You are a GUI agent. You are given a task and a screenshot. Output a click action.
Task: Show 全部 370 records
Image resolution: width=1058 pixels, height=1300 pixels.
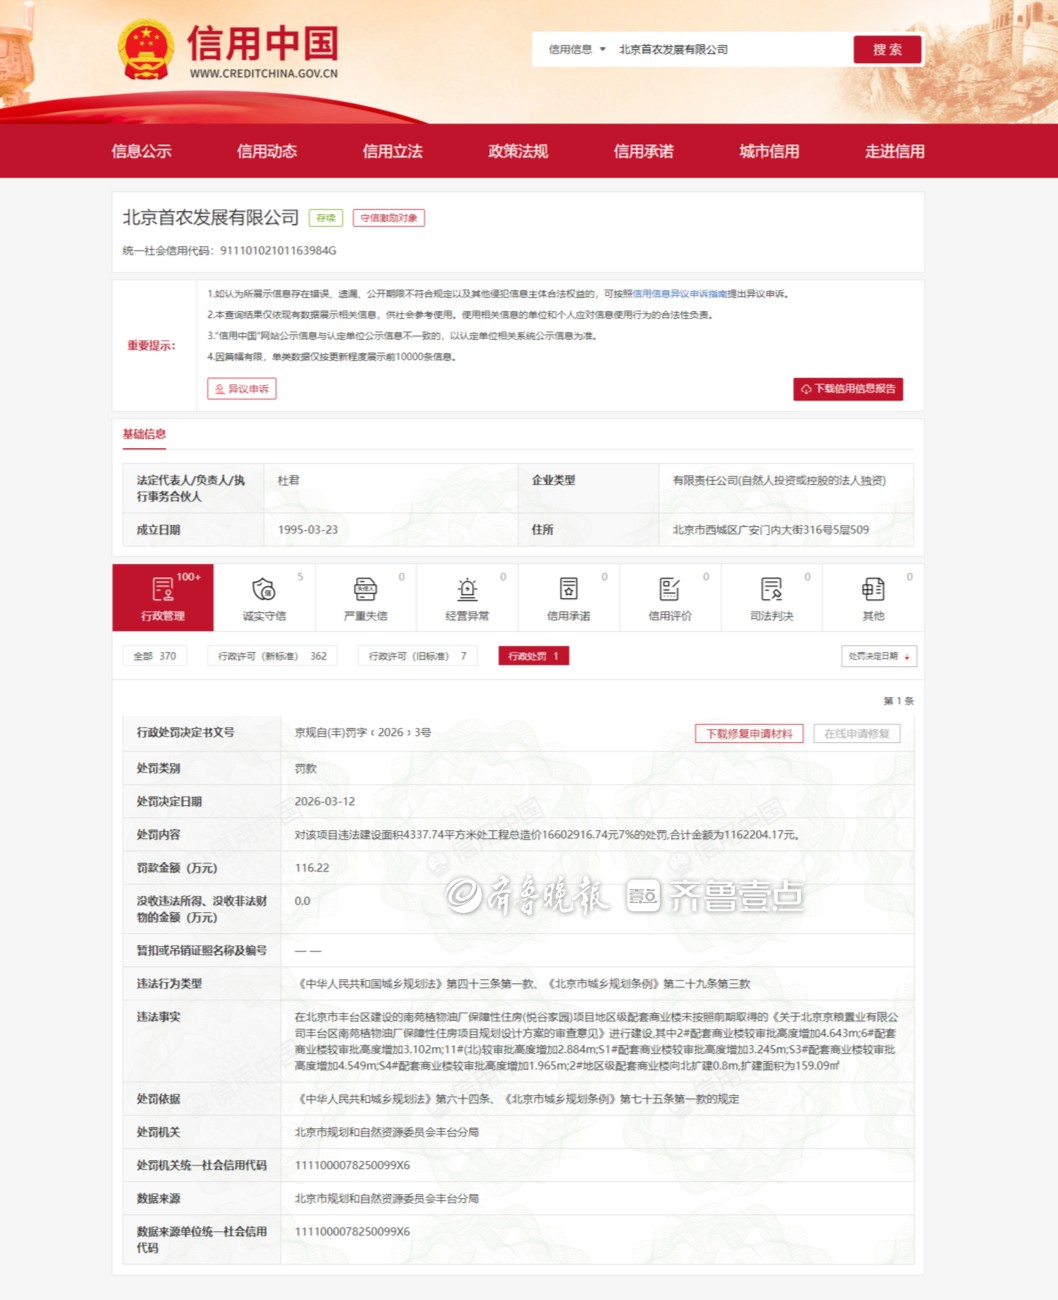155,656
